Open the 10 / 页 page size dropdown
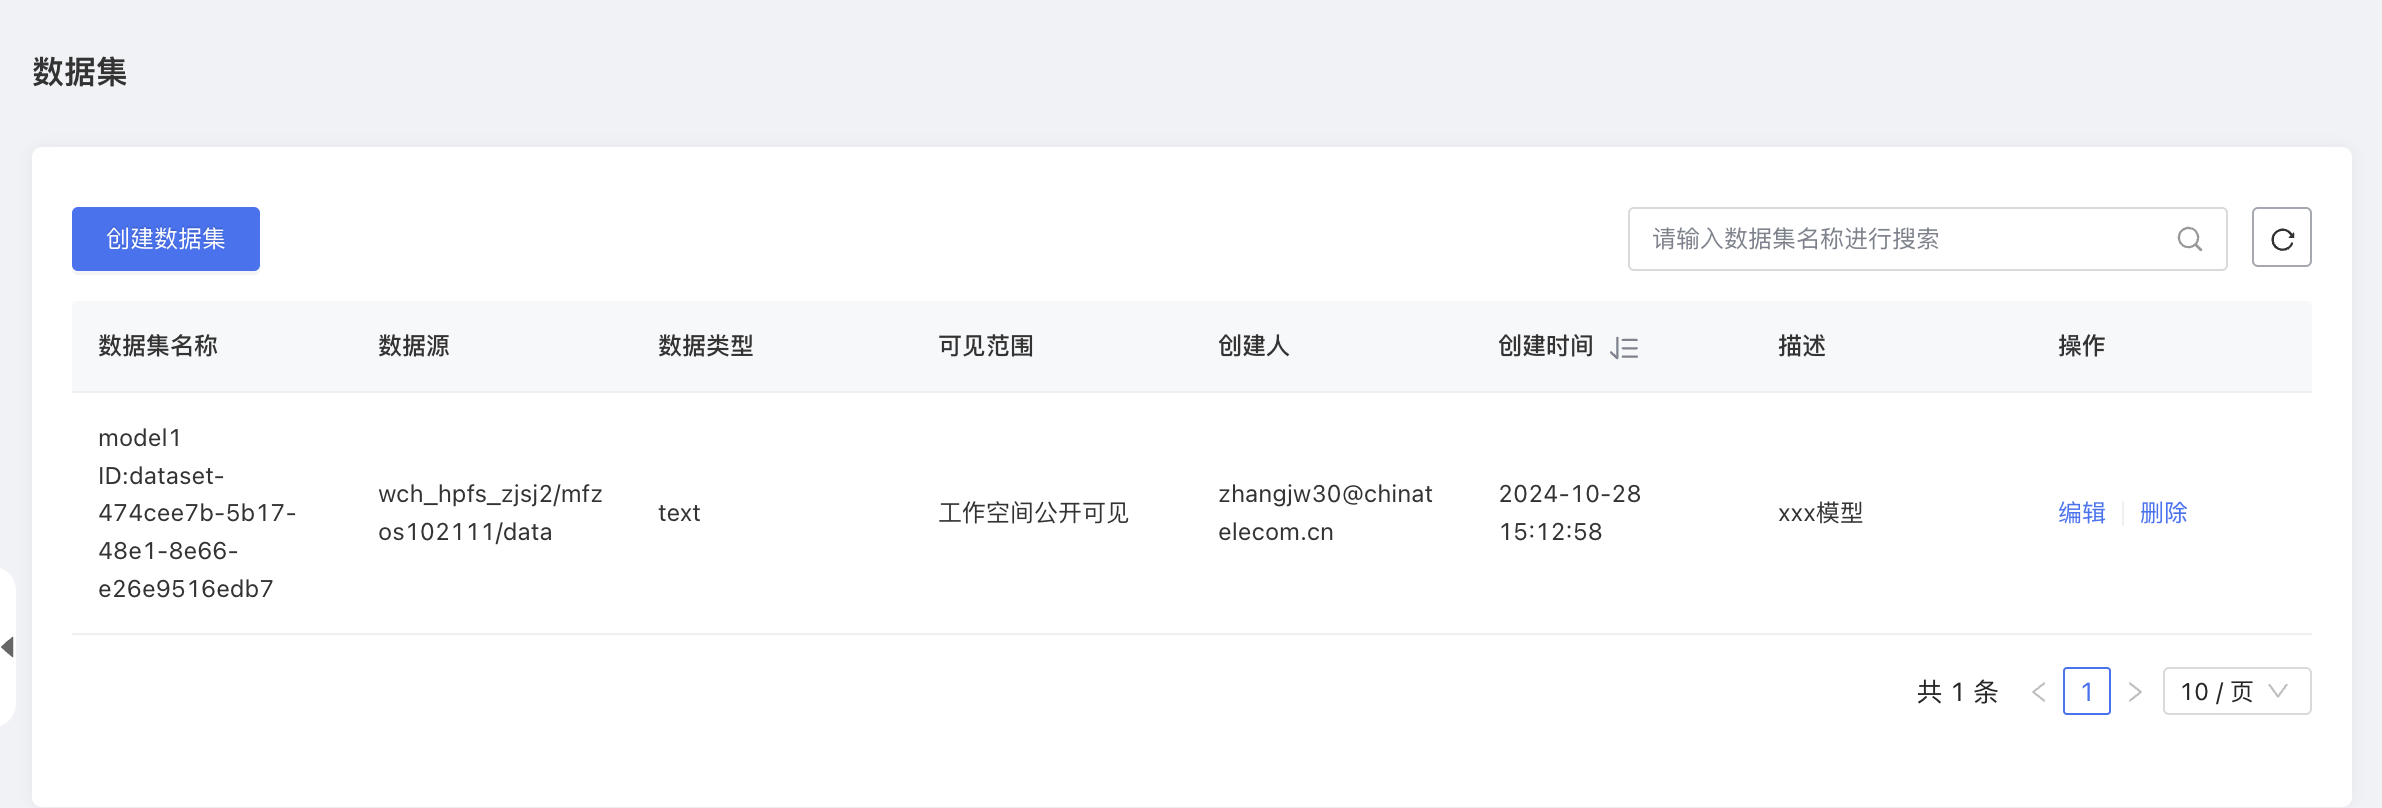 pos(2236,692)
